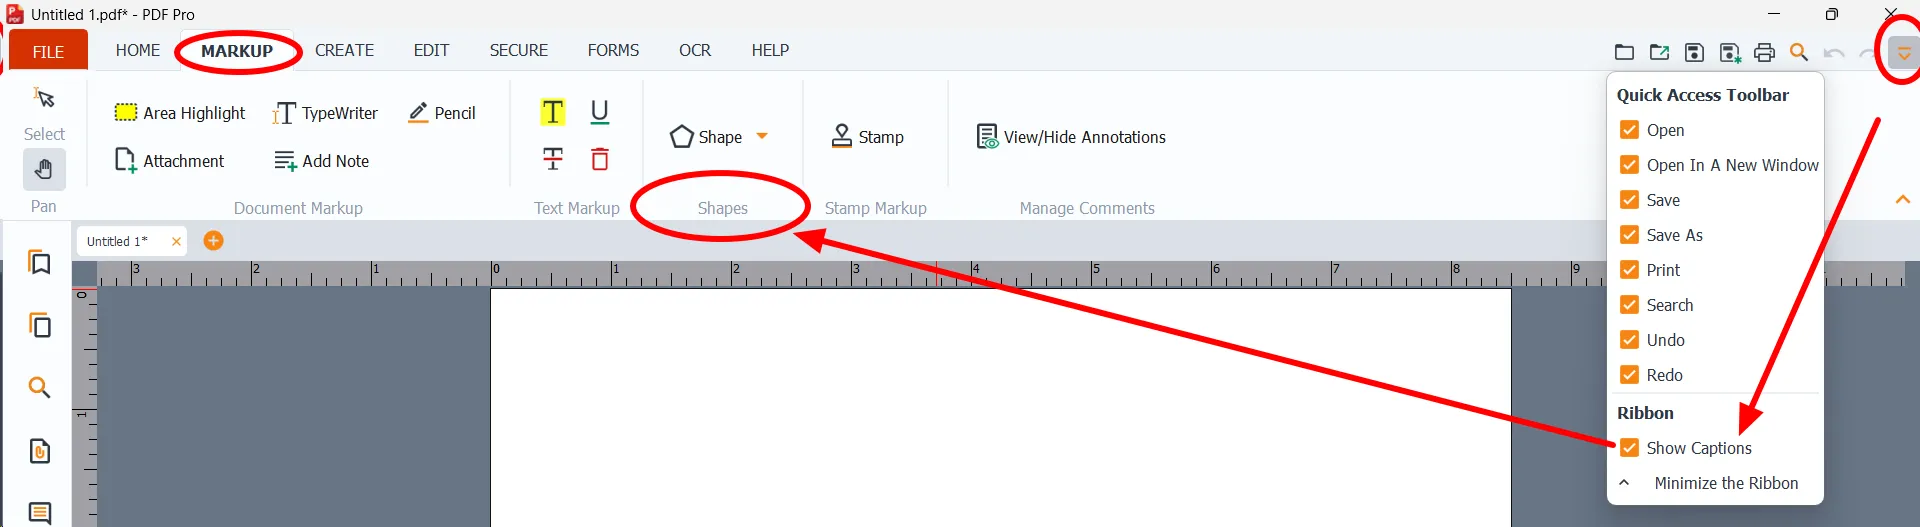Image resolution: width=1920 pixels, height=527 pixels.
Task: Open the HELP tab
Action: point(770,50)
